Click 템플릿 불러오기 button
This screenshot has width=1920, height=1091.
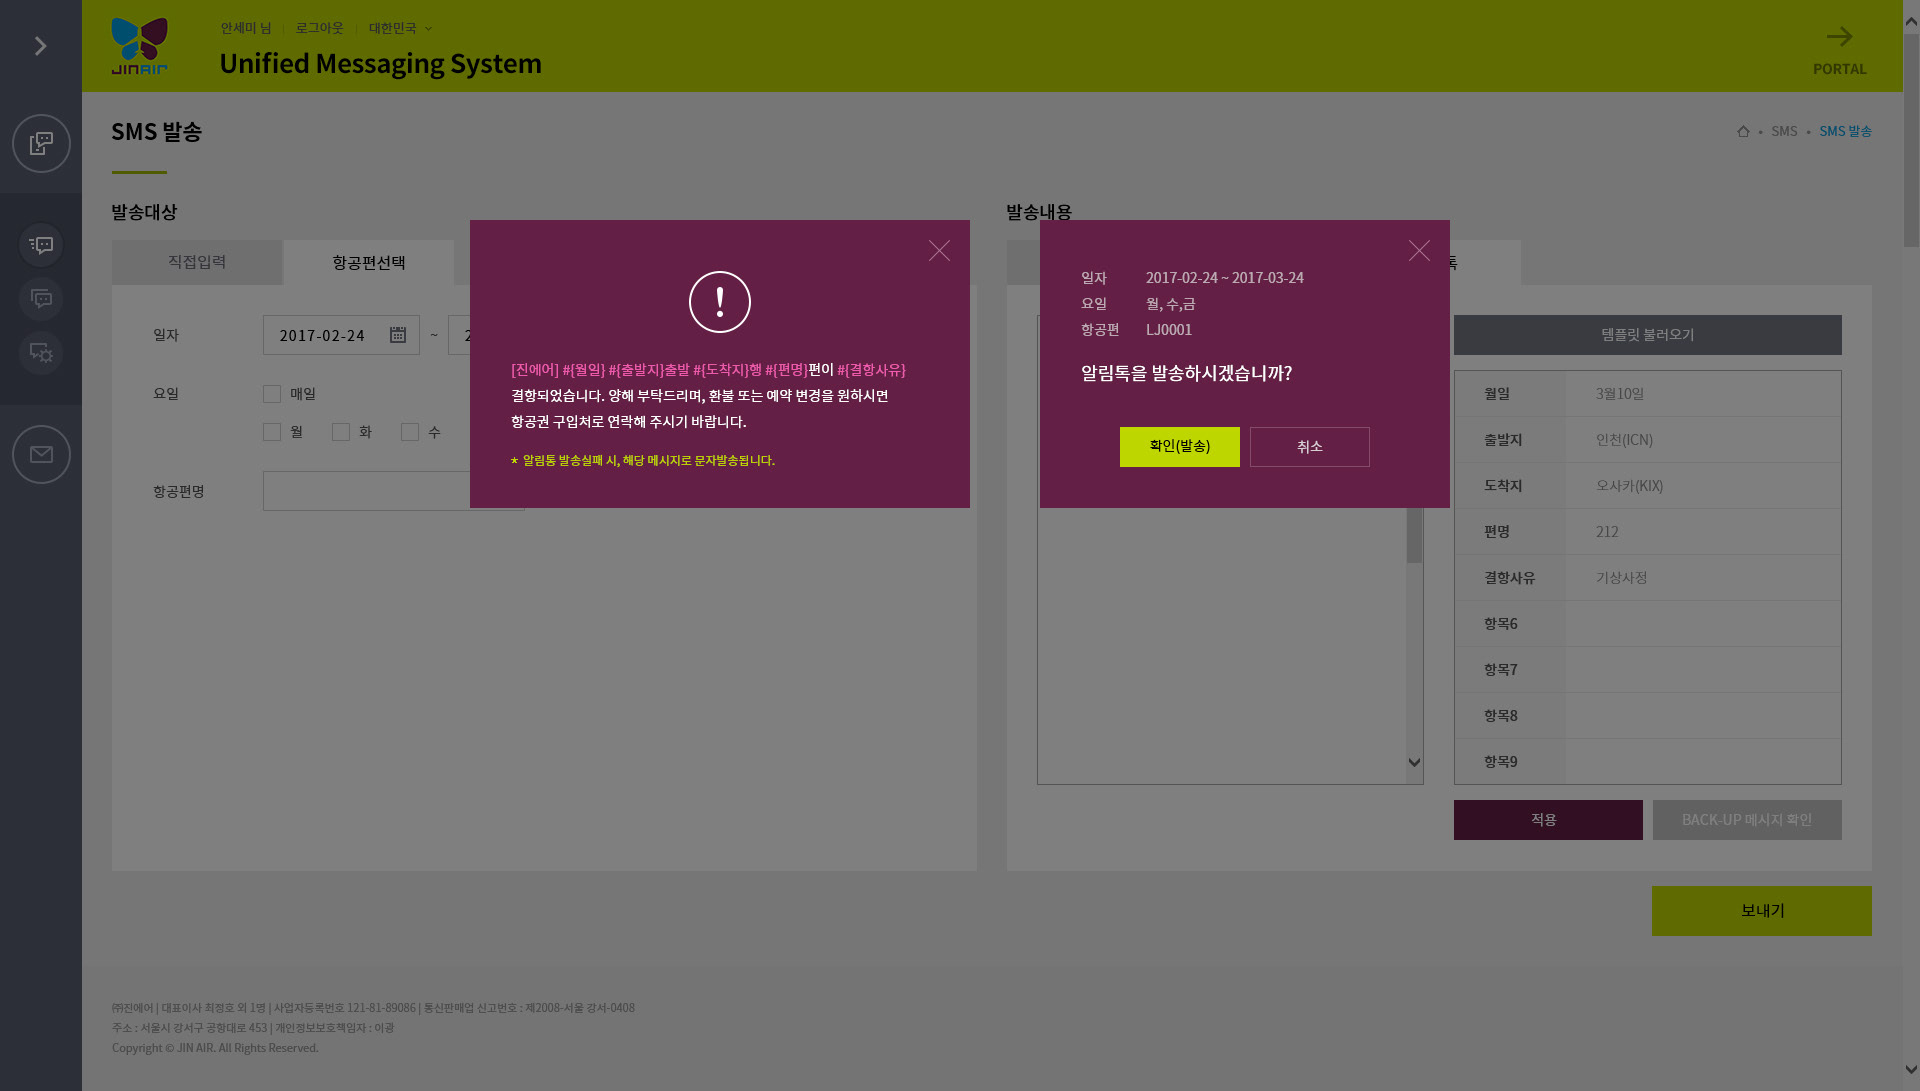click(1648, 335)
